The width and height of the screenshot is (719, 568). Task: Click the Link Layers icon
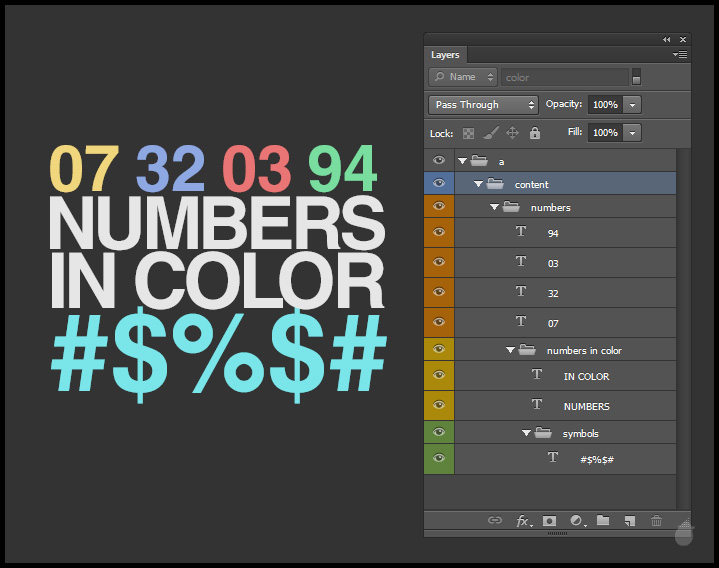494,521
